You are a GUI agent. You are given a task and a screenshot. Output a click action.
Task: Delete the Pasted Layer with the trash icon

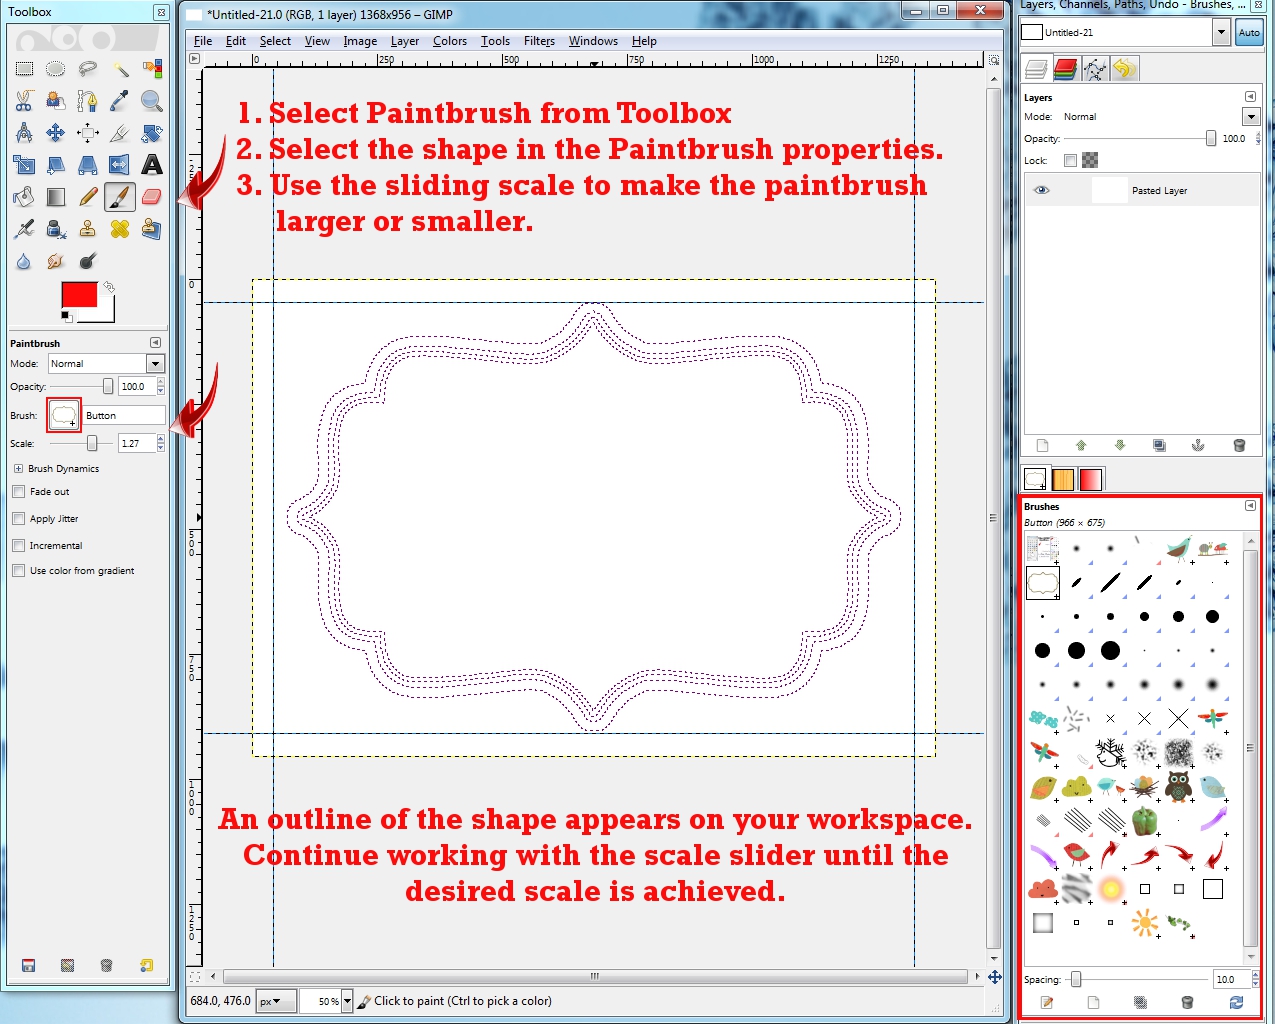coord(1240,445)
